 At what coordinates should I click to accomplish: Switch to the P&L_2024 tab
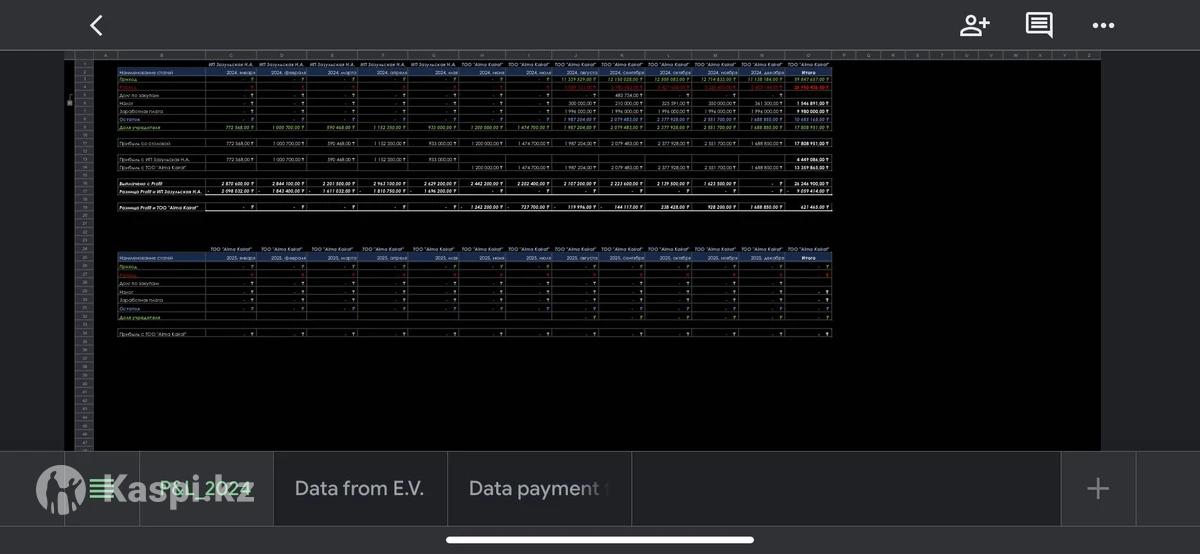[207, 488]
